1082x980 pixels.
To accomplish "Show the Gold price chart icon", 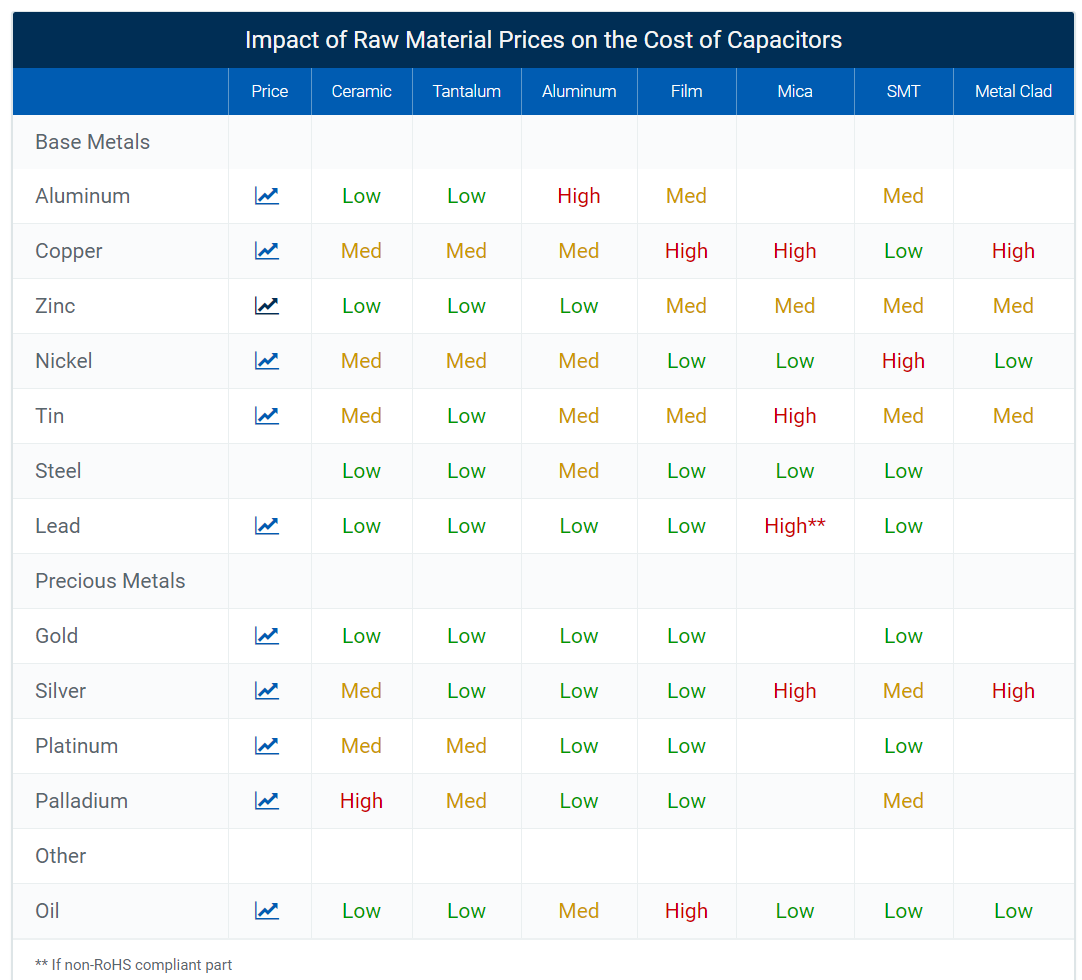I will (x=267, y=636).
